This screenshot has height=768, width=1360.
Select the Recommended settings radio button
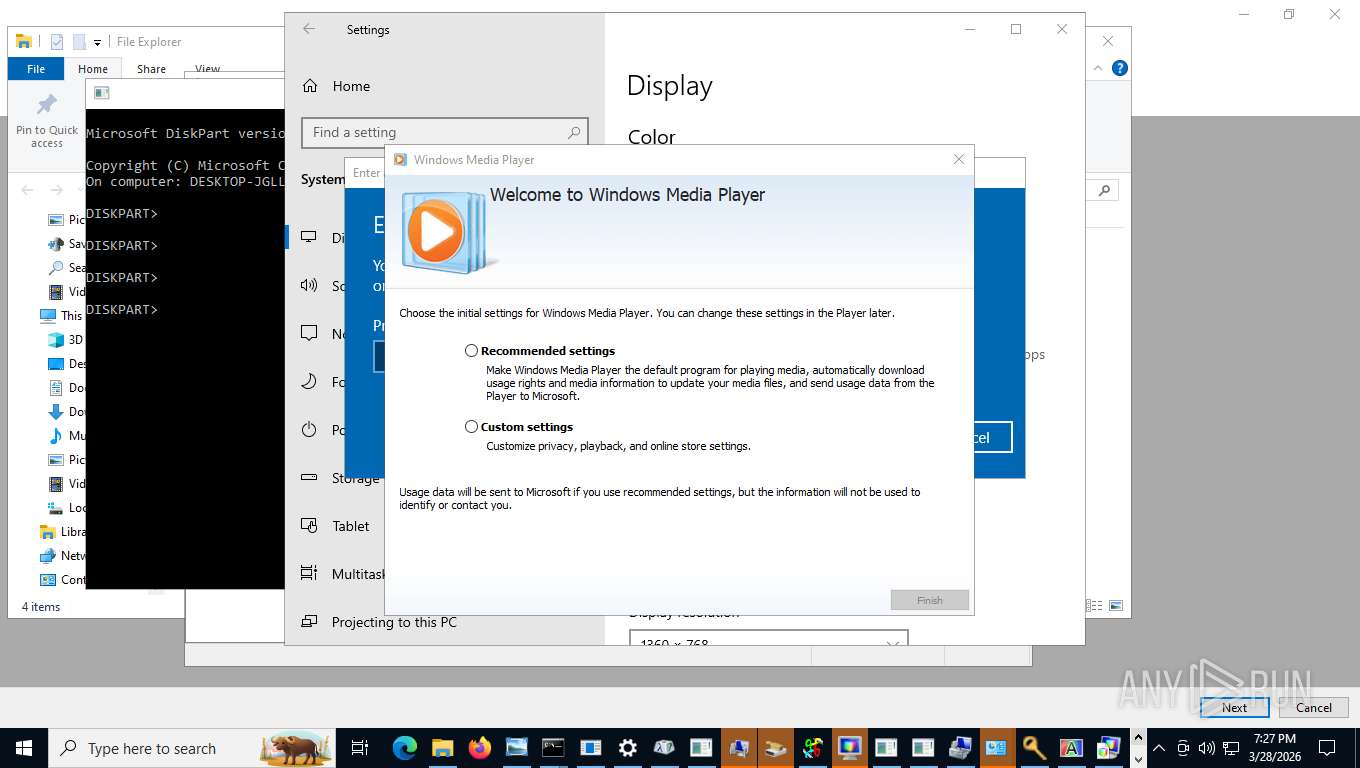tap(471, 351)
